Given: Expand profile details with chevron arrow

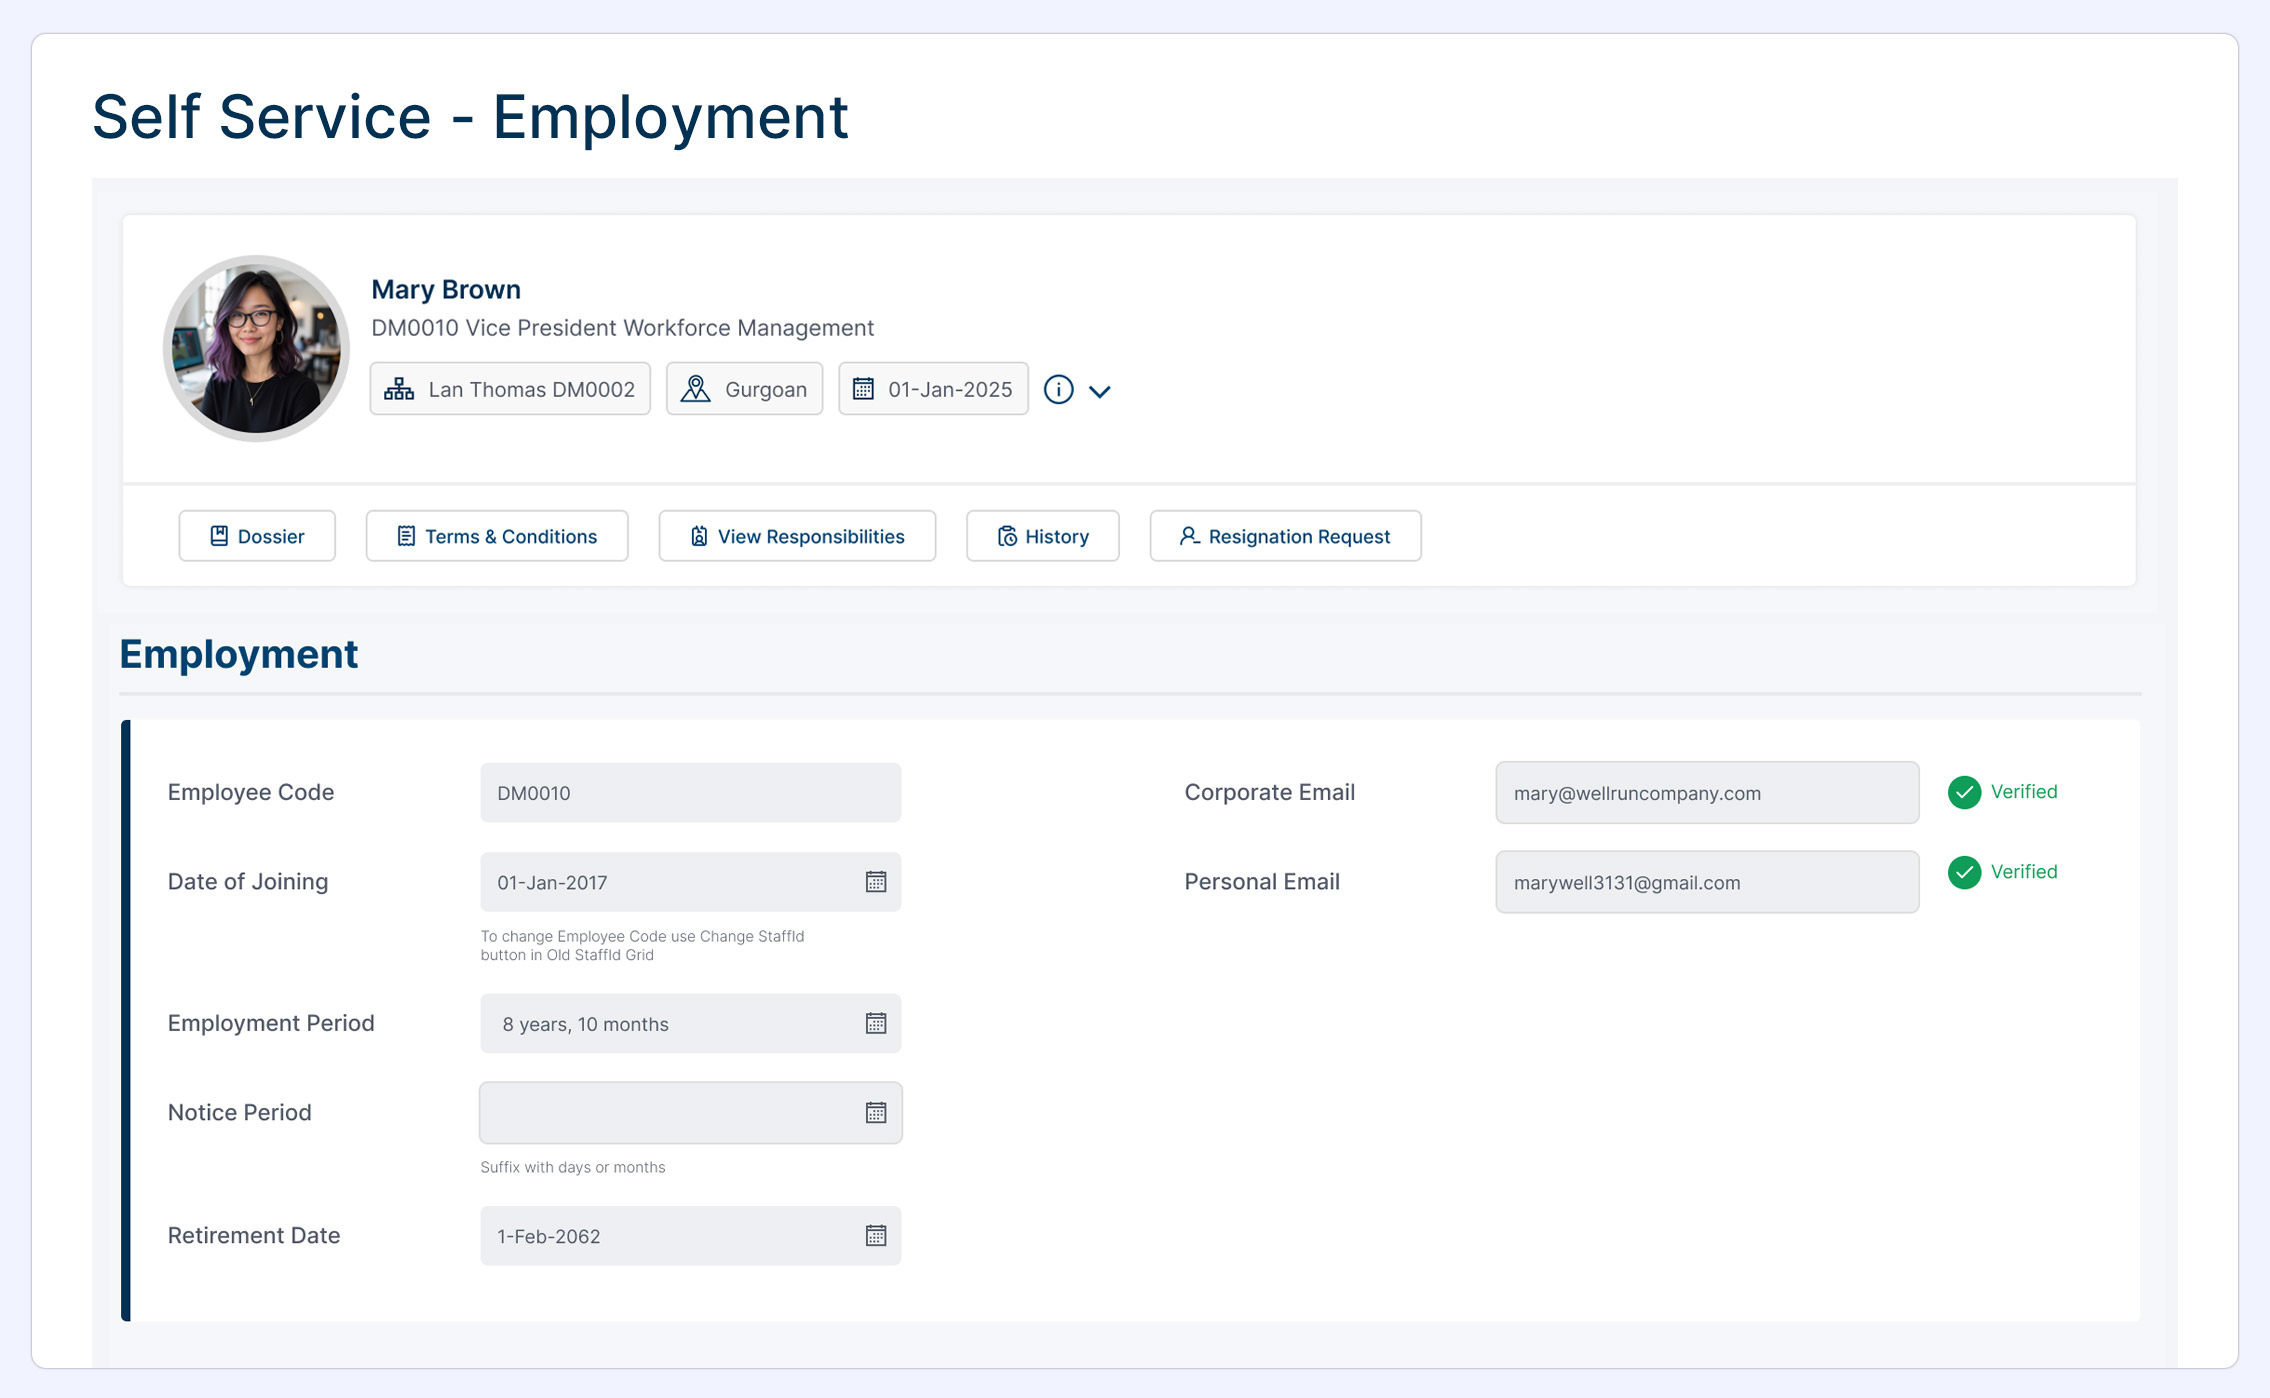Looking at the screenshot, I should tap(1099, 391).
